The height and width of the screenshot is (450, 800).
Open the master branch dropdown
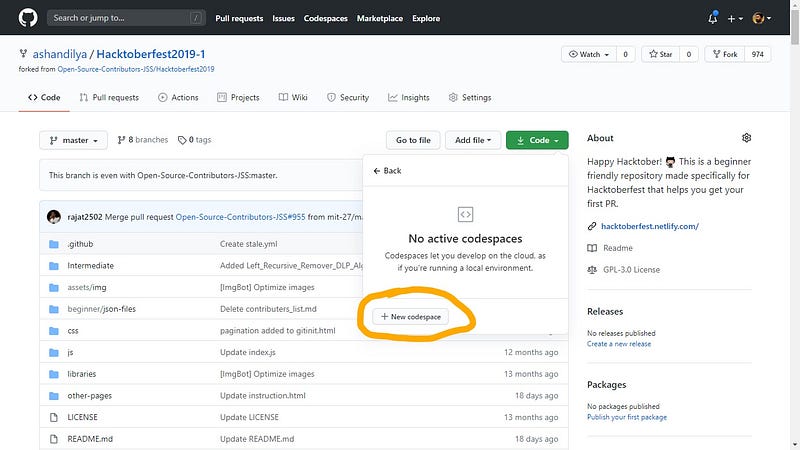click(x=73, y=140)
